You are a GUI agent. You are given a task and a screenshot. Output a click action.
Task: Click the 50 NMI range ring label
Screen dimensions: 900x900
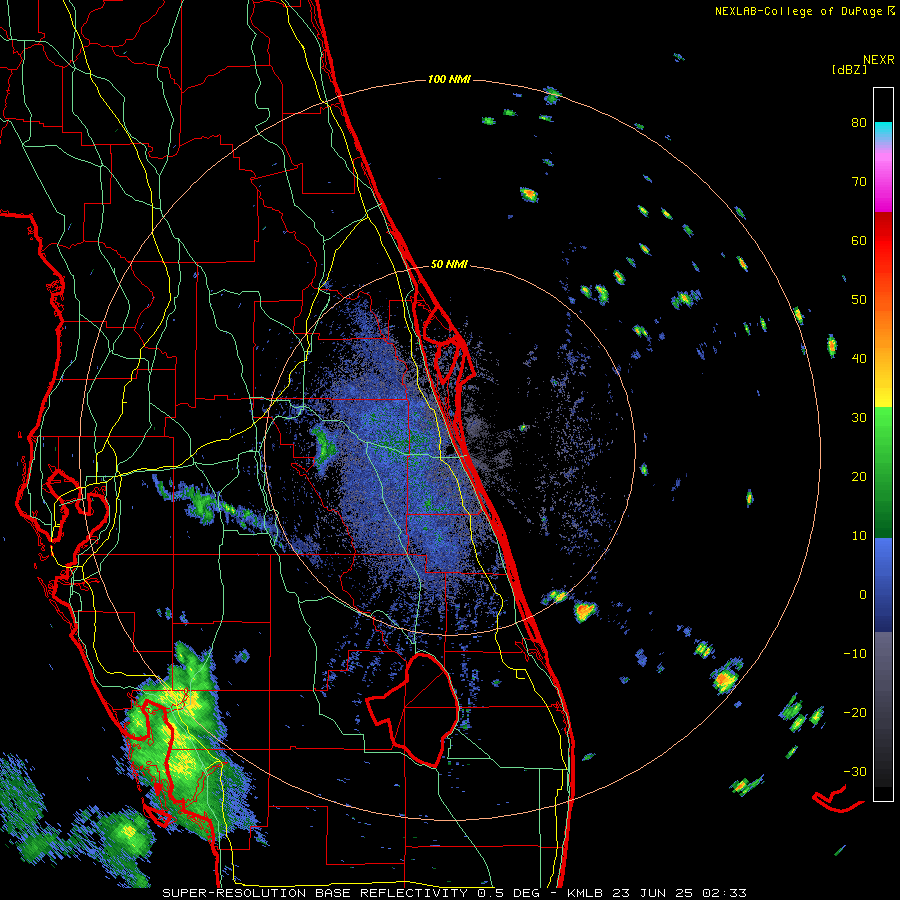449,264
